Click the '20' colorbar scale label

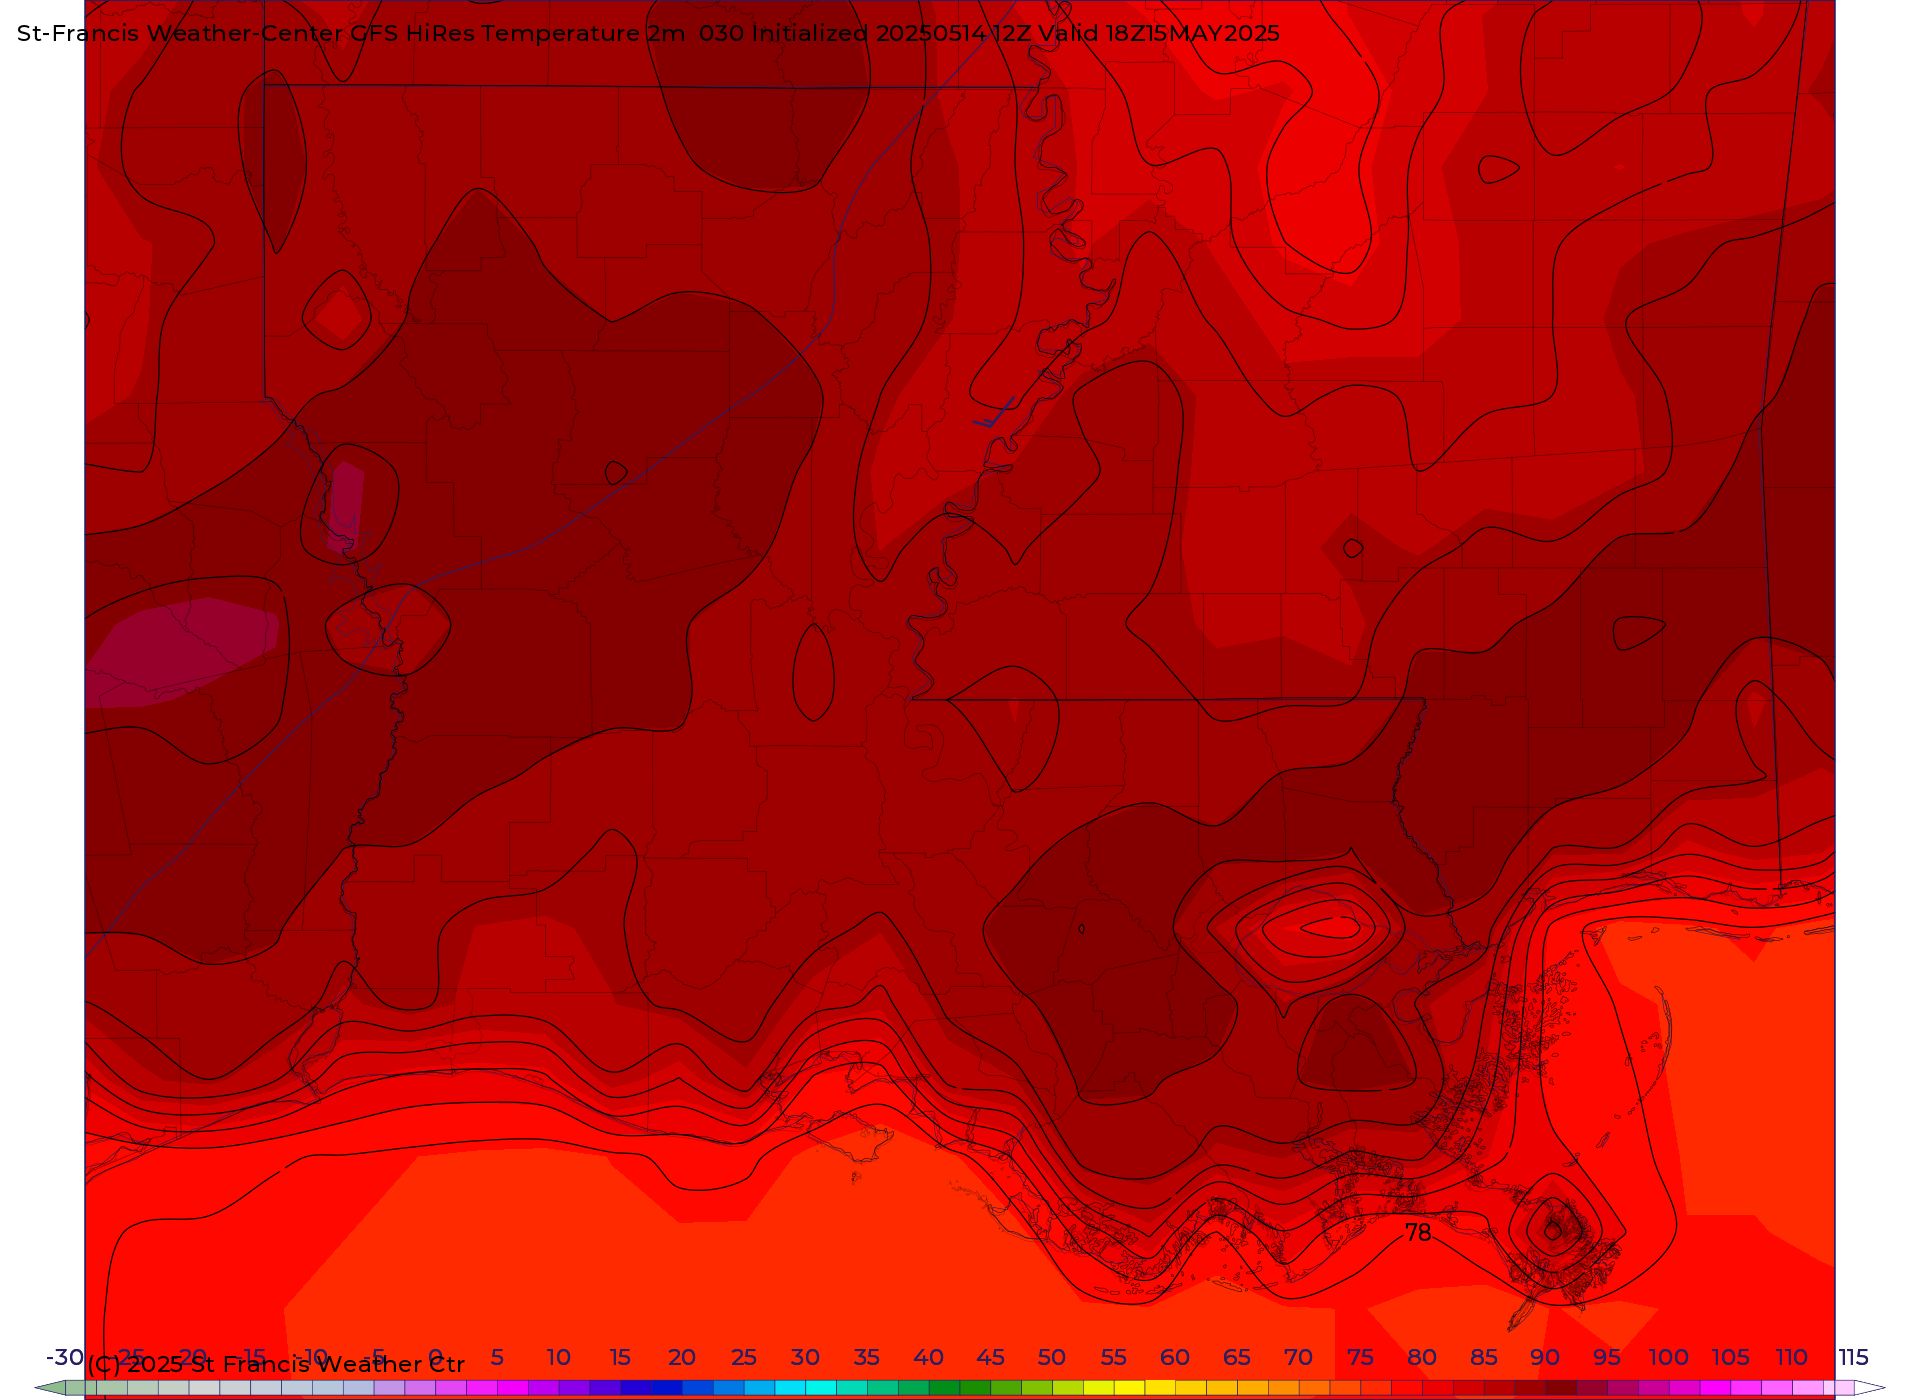pos(682,1357)
